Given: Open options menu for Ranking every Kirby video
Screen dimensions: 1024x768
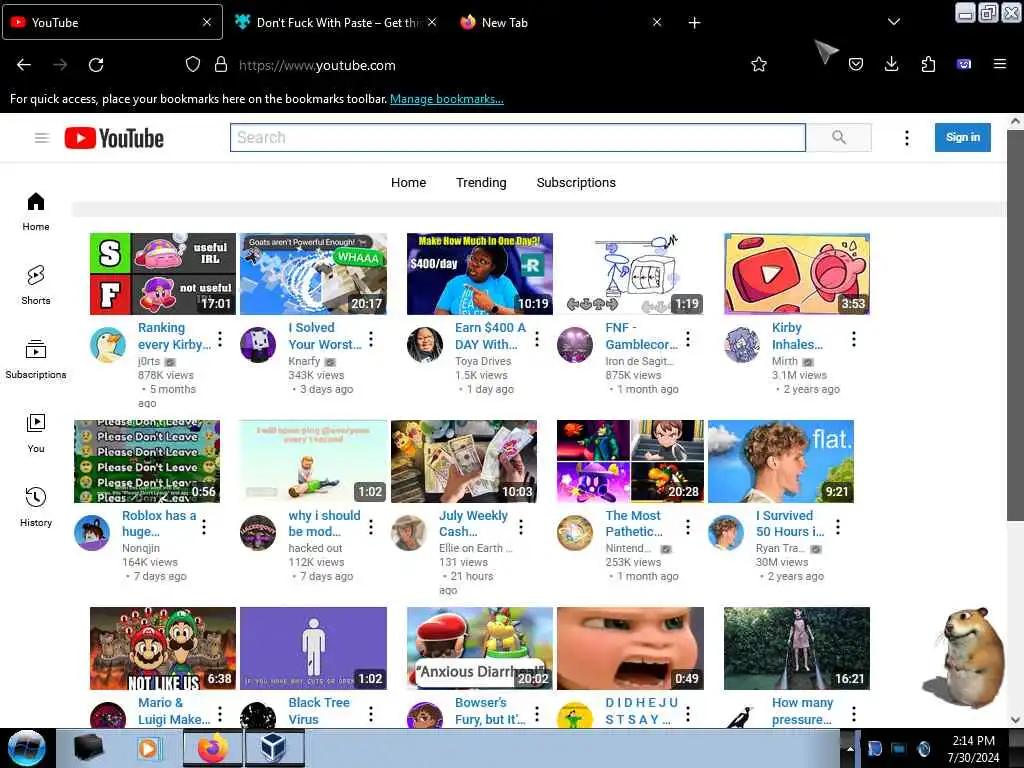Looking at the screenshot, I should coord(220,339).
